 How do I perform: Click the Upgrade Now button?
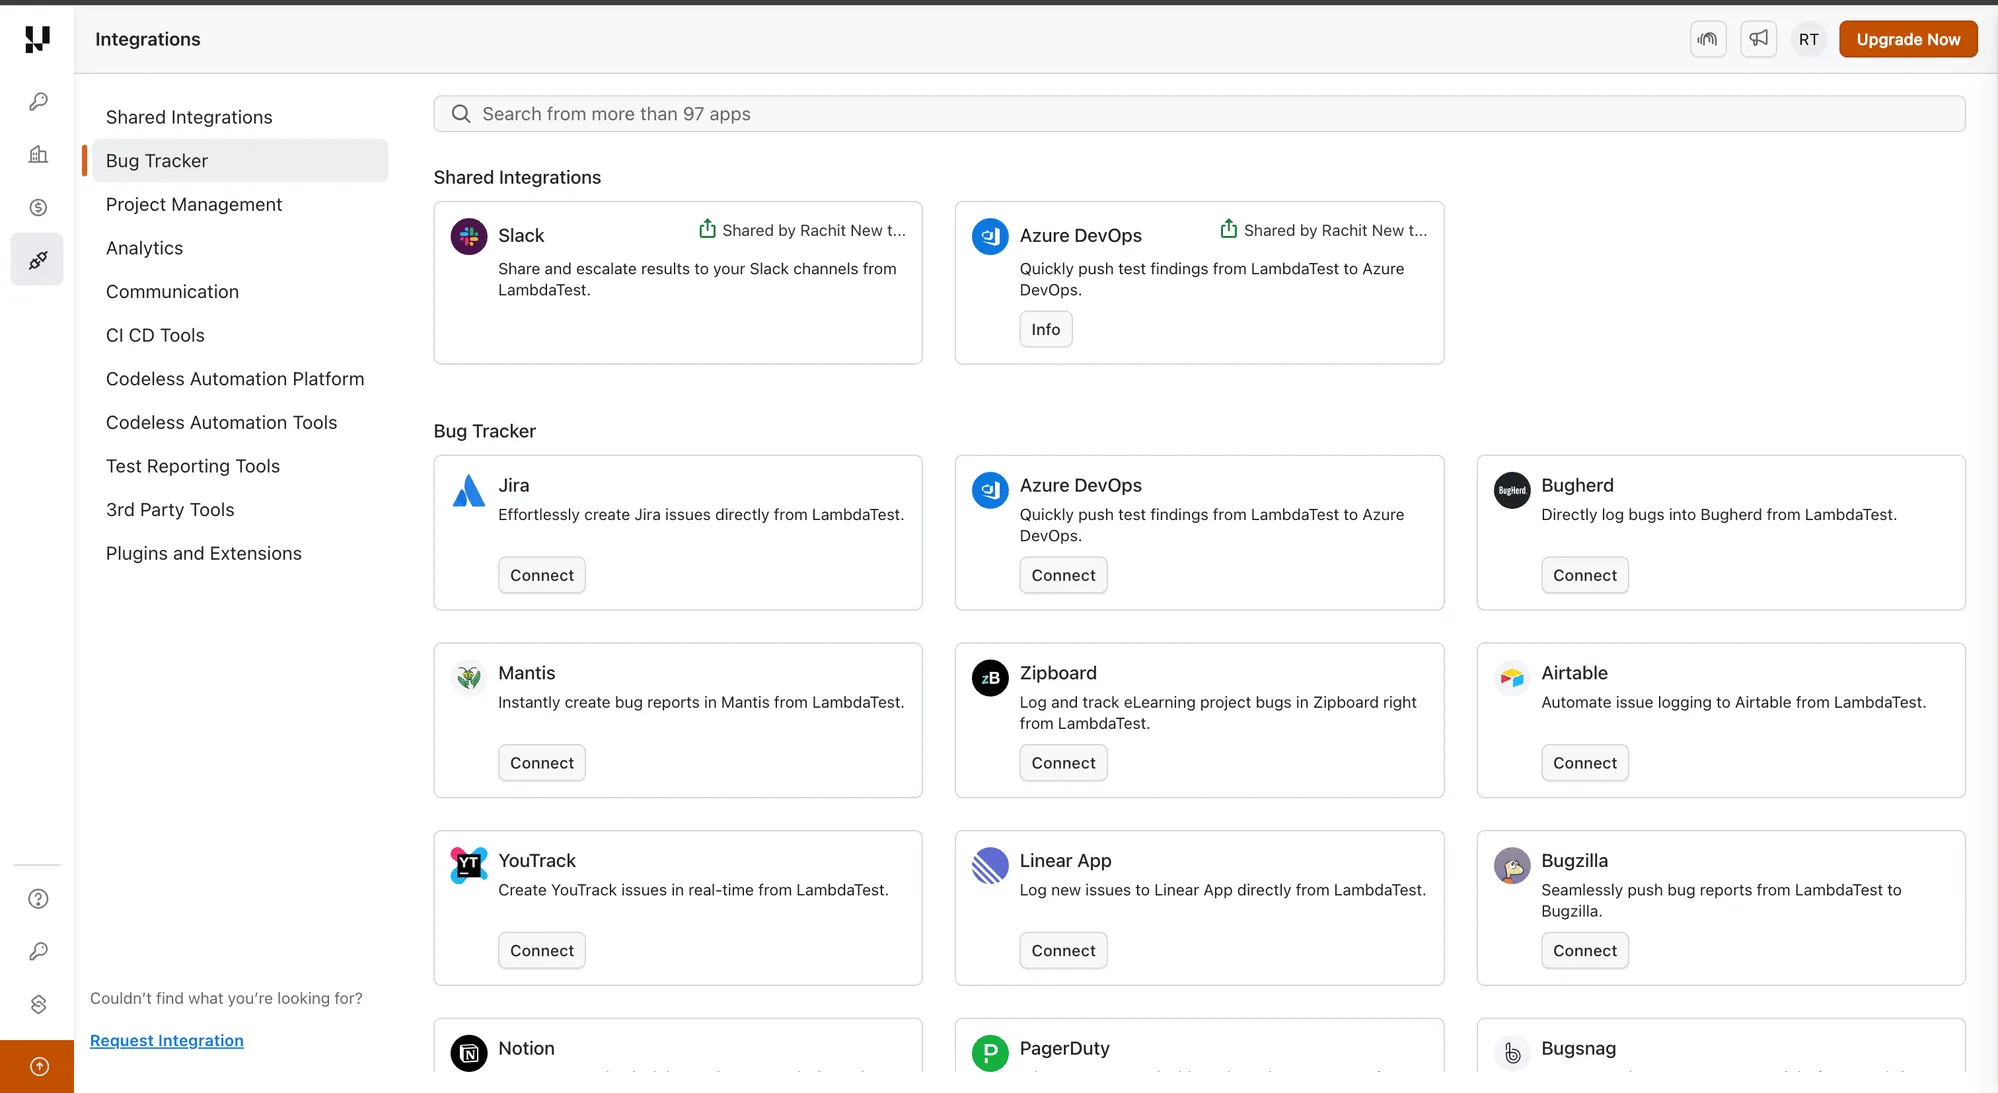tap(1908, 39)
